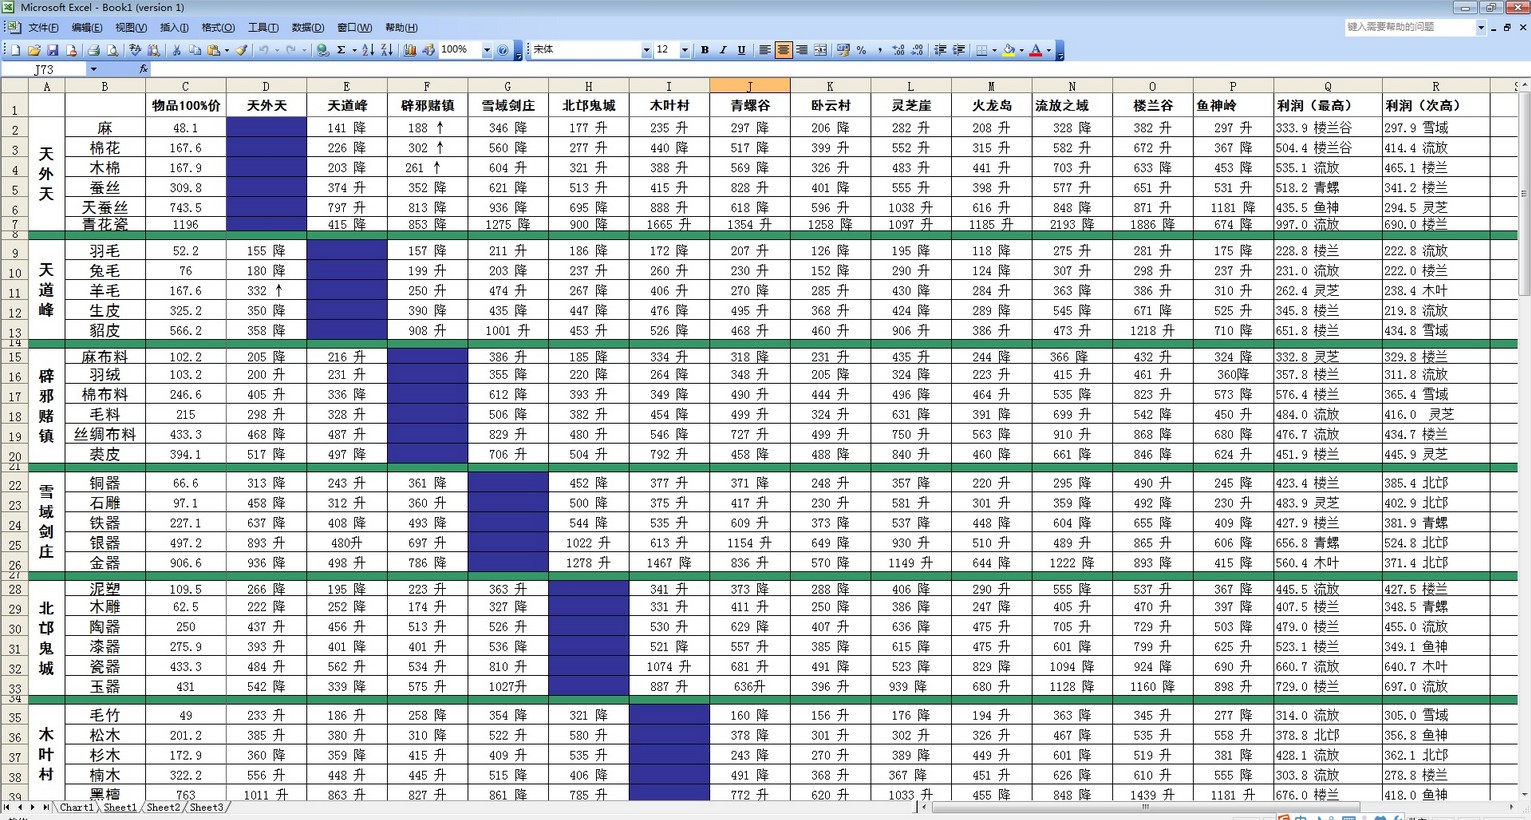Expand Fill Color dropdown arrow
This screenshot has height=820, width=1531.
click(x=1022, y=50)
